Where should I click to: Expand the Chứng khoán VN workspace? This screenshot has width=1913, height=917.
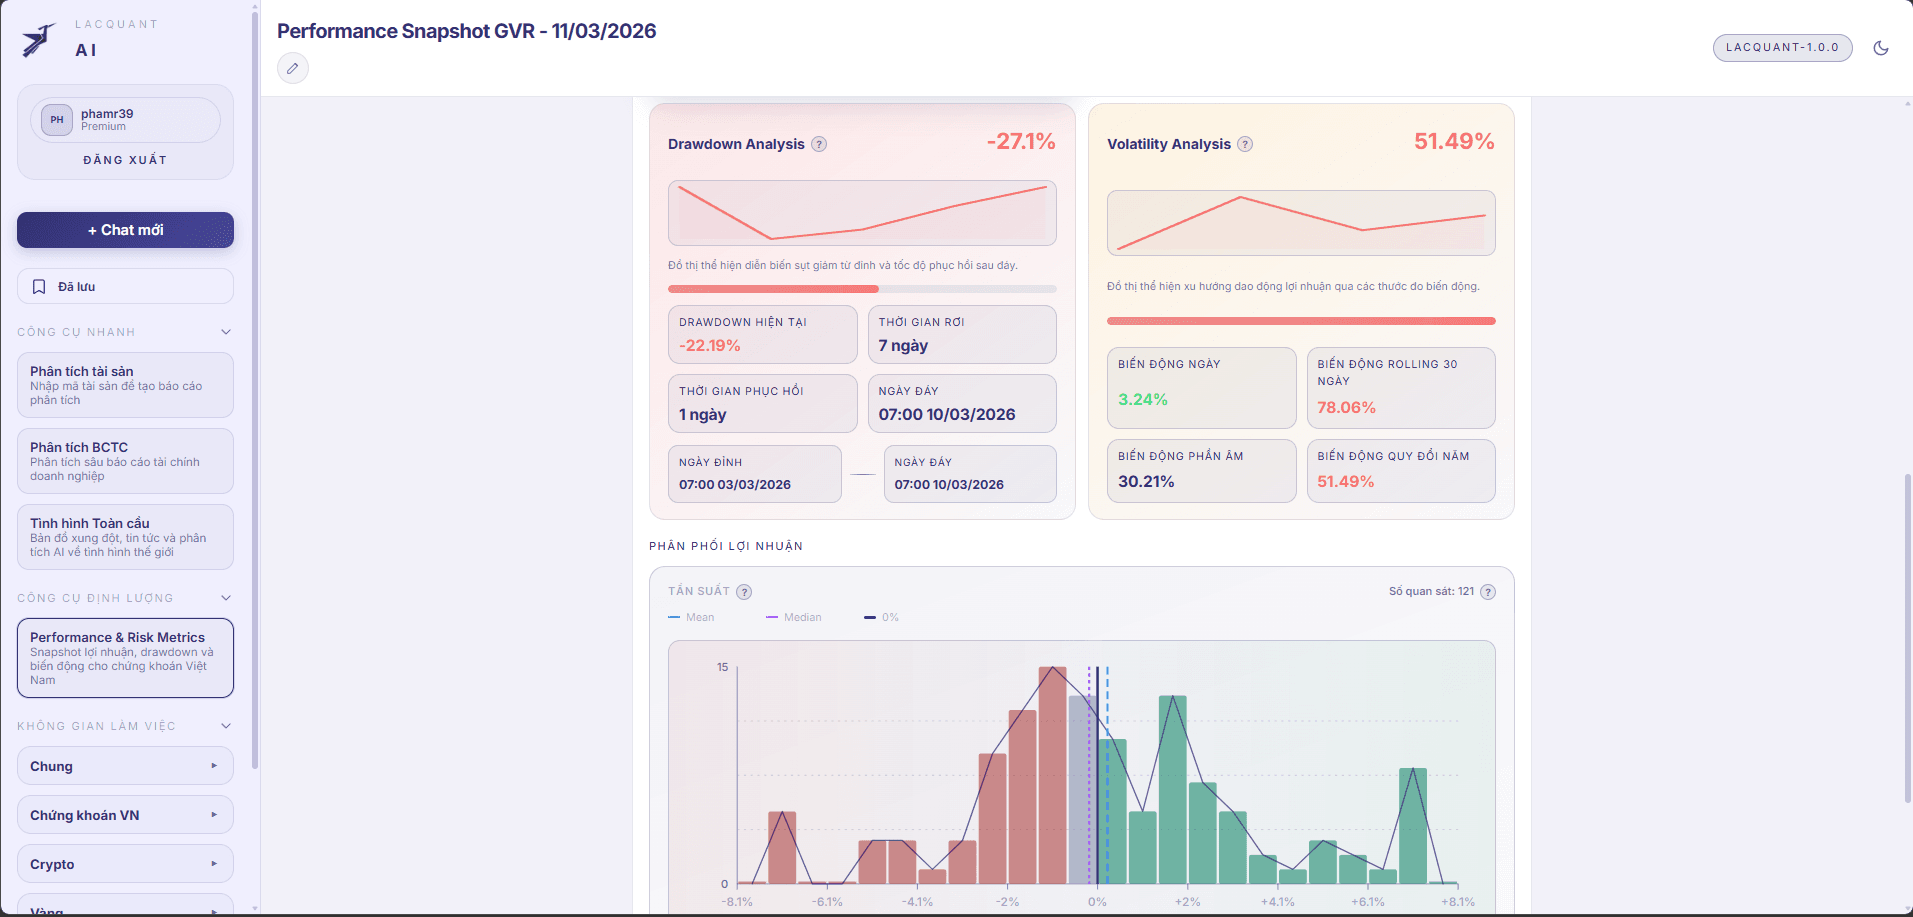pyautogui.click(x=125, y=815)
